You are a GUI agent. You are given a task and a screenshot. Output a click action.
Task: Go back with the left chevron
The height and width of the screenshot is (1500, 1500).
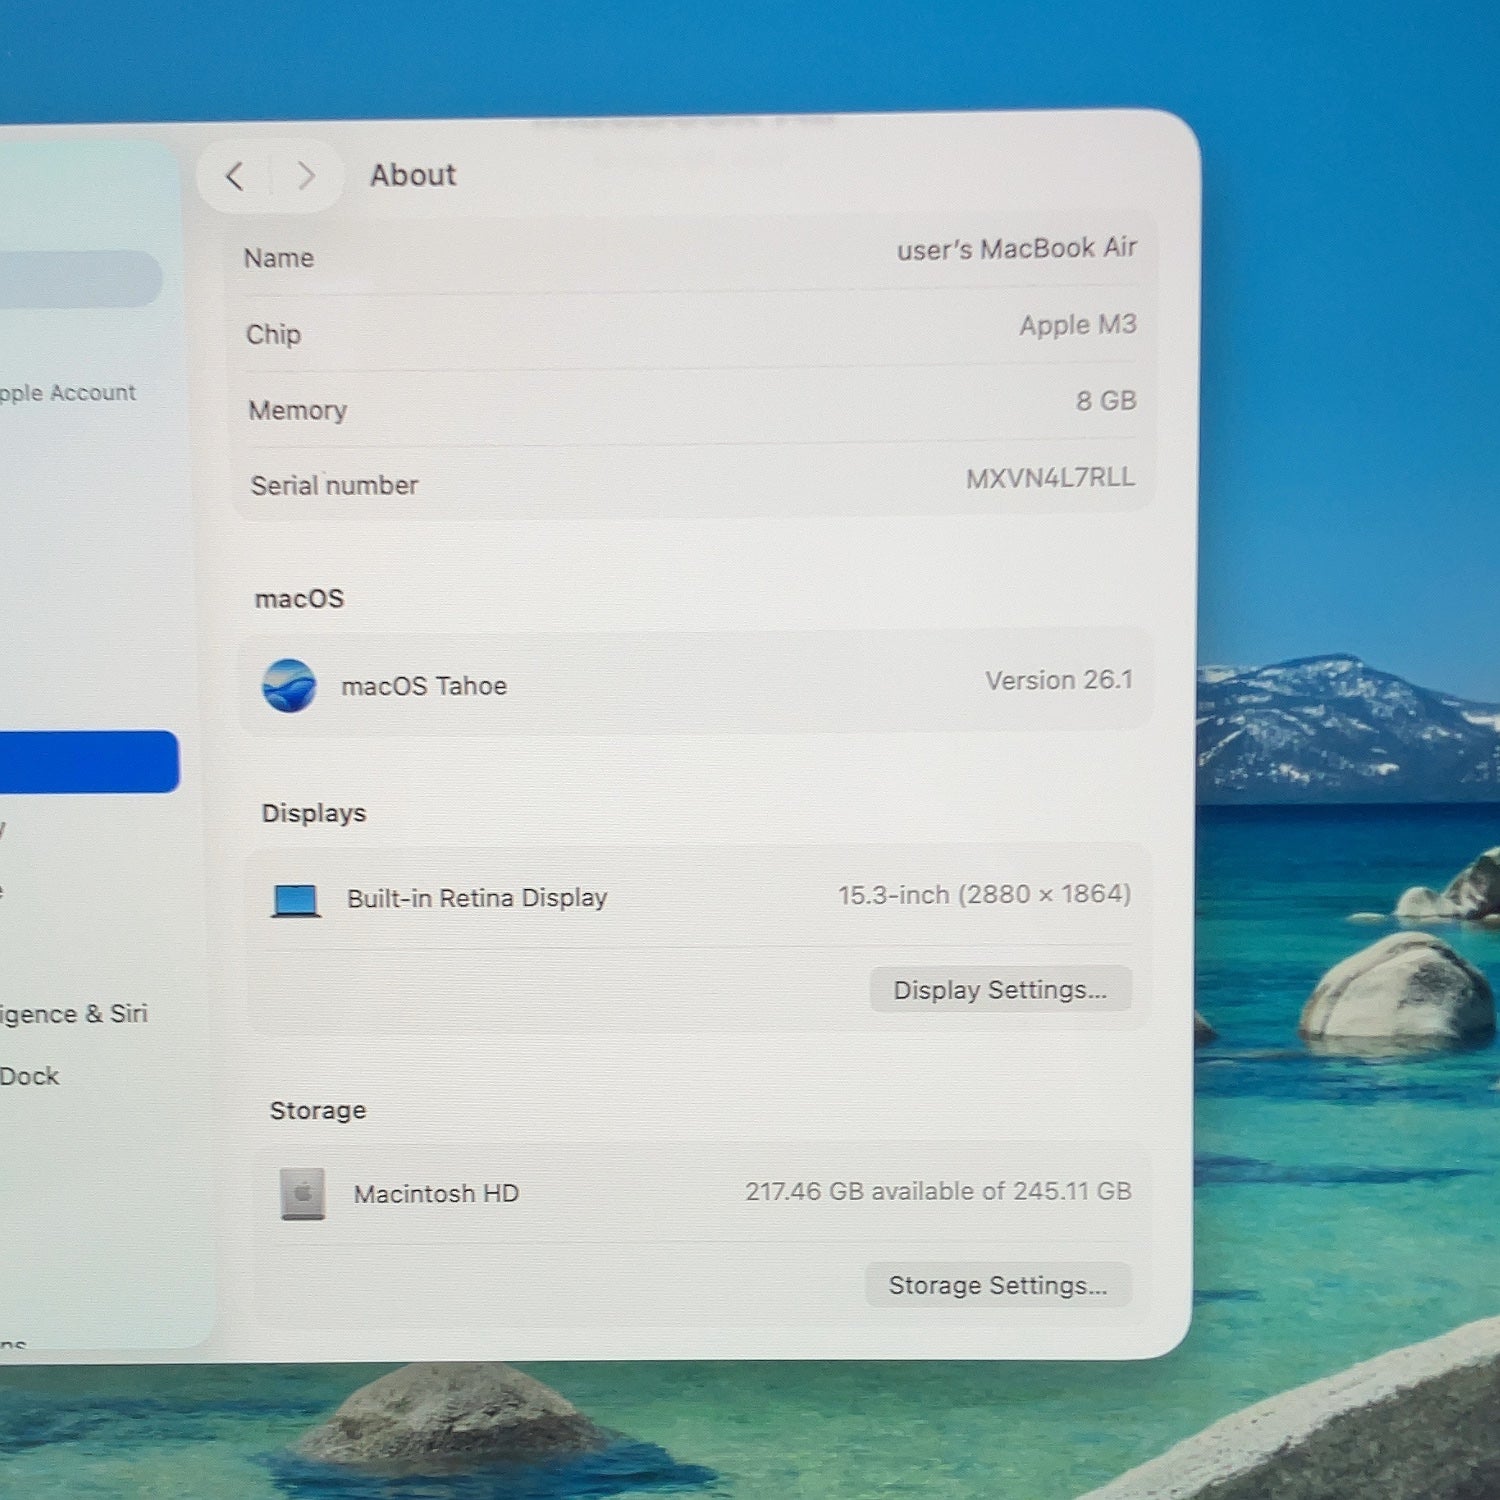tap(235, 177)
